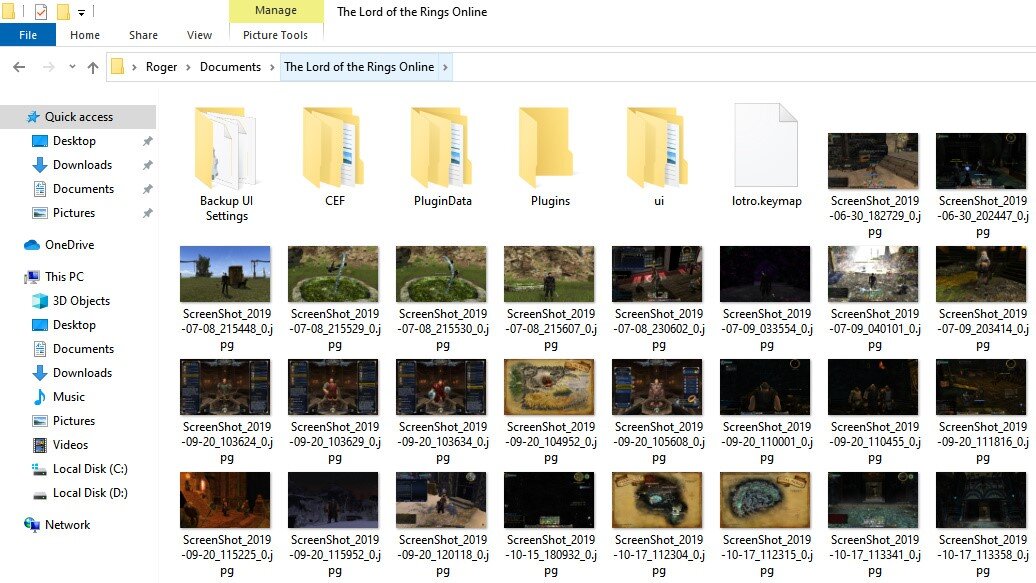This screenshot has width=1036, height=583.
Task: Go up one folder level
Action: tap(92, 67)
